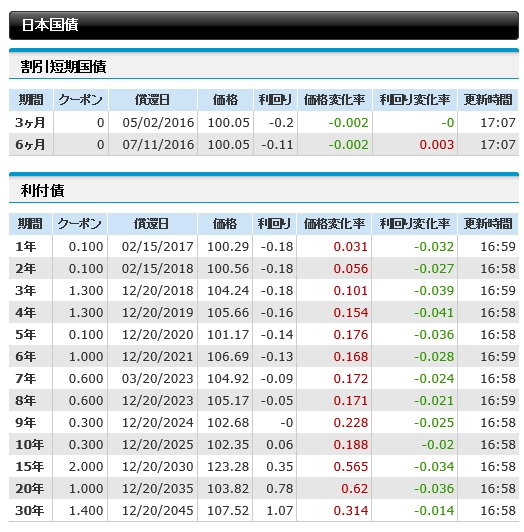Click the 2年 row label
The width and height of the screenshot is (524, 532).
tap(25, 268)
